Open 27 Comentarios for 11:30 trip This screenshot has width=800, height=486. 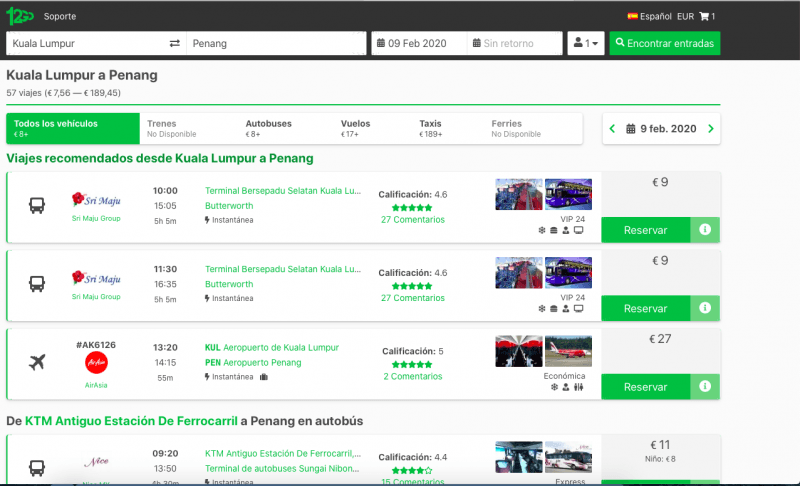413,298
